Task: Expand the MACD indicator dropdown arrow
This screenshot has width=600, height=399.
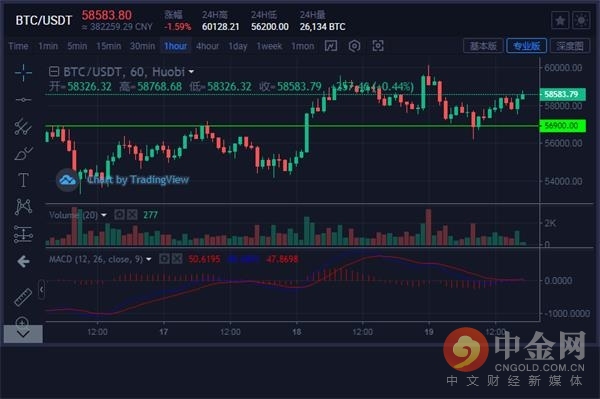Action: tap(149, 259)
